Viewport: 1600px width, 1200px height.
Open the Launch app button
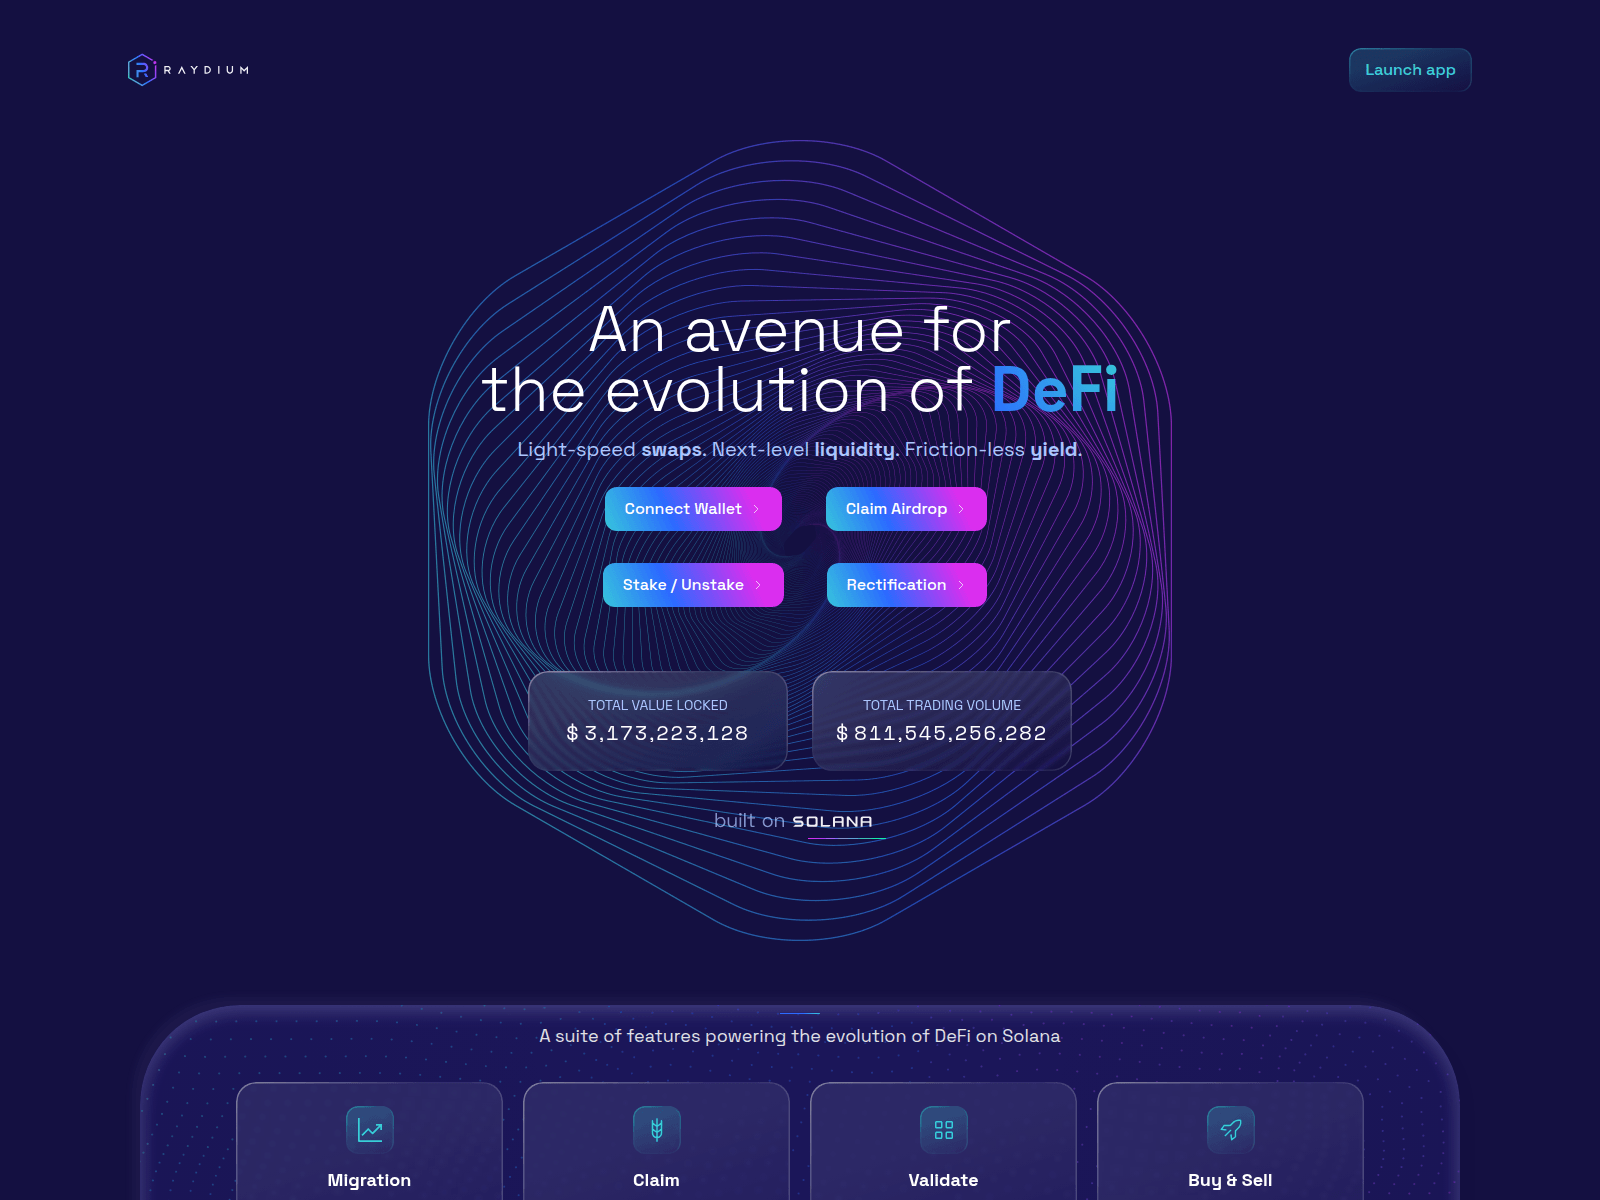[x=1410, y=70]
